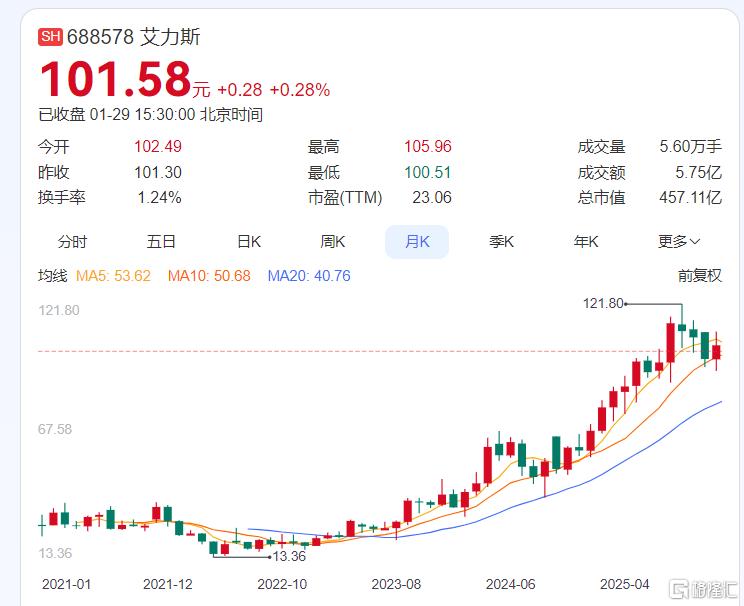
Task: Click the 市盈(TTM) value 23.06
Action: click(x=432, y=197)
